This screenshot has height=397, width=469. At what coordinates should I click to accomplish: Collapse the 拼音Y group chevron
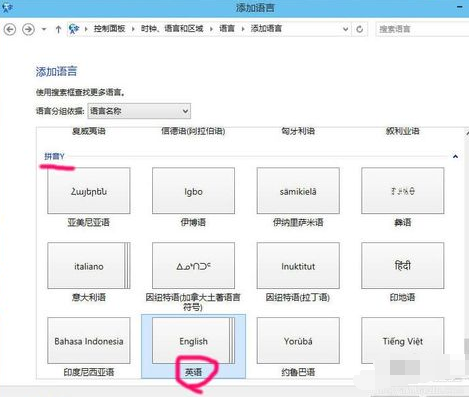tap(455, 156)
